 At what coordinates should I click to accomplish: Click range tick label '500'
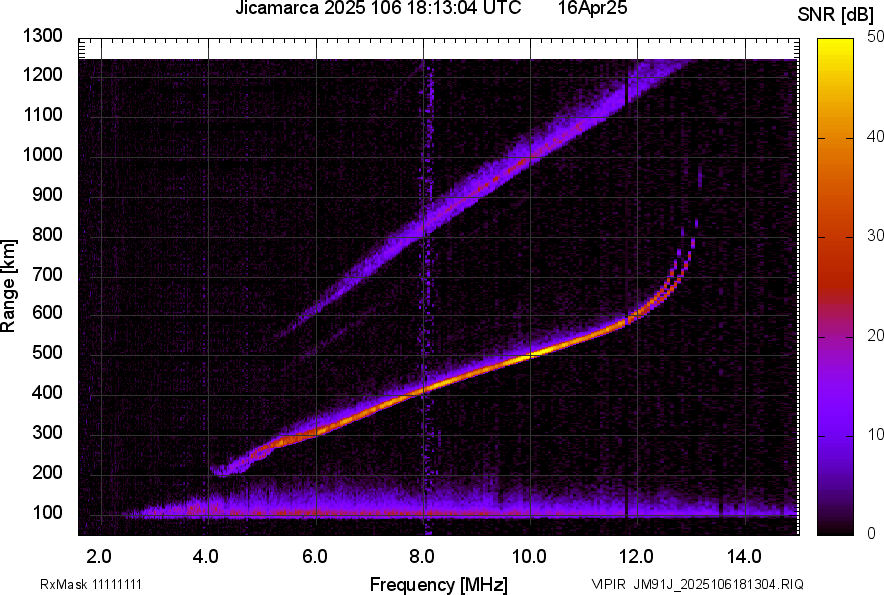(47, 353)
